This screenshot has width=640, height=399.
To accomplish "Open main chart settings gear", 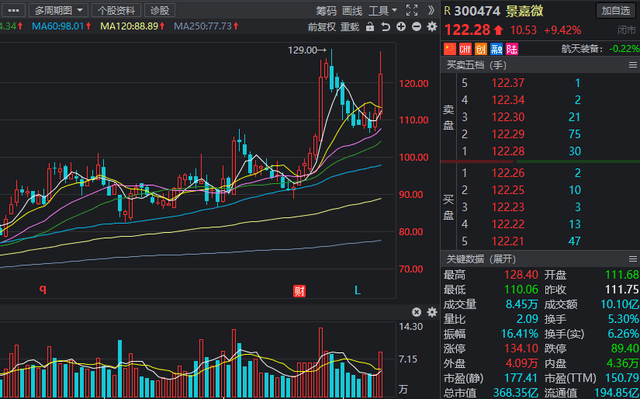I will pyautogui.click(x=432, y=27).
